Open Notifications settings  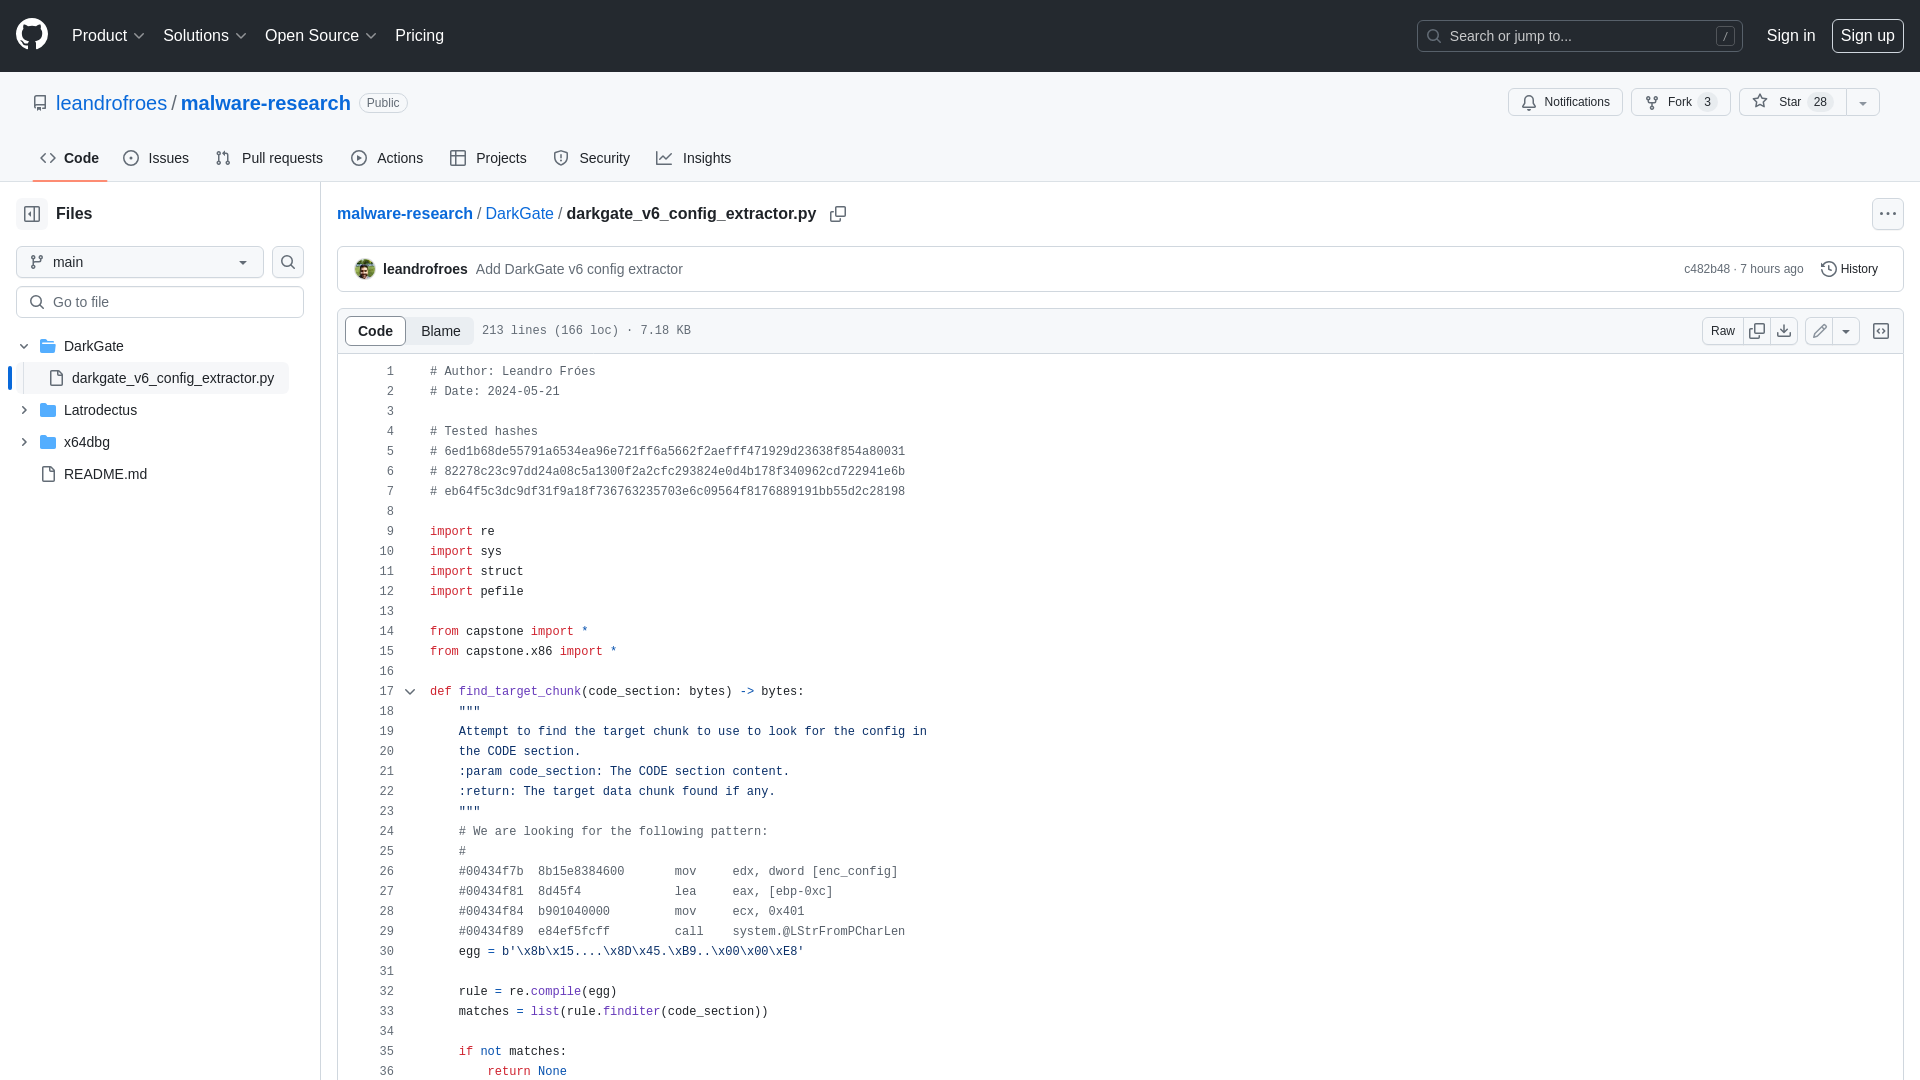(1565, 102)
